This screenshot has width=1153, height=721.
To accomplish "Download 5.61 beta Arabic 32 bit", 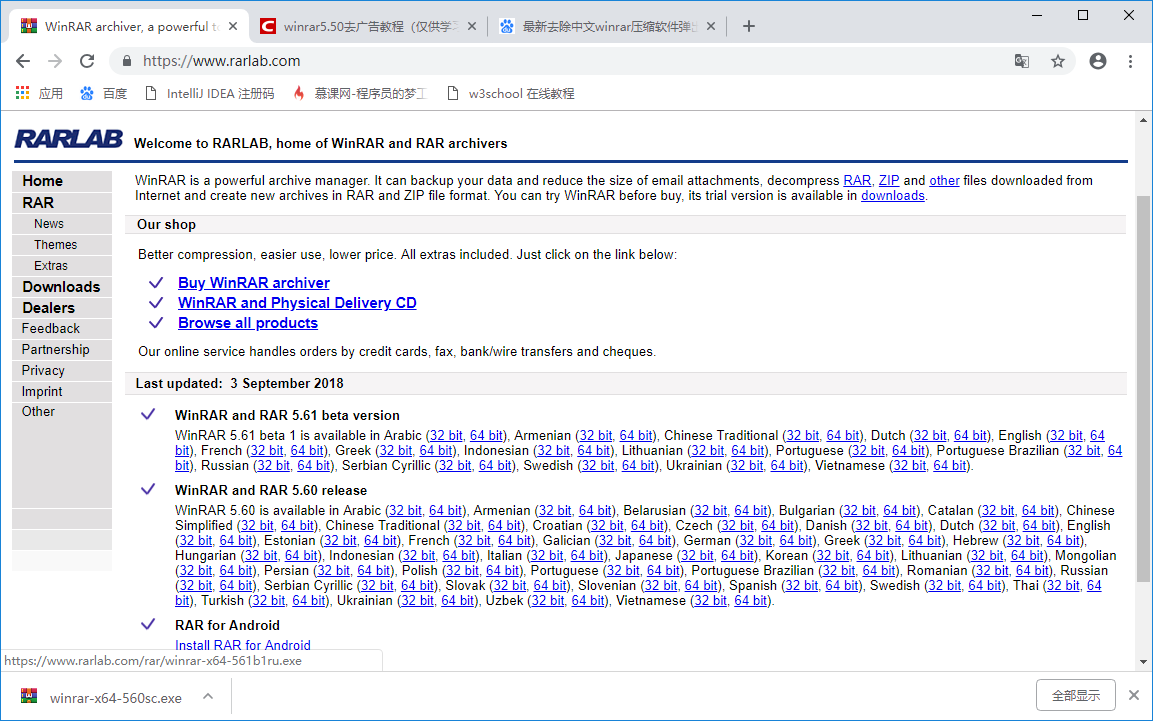I will coord(446,436).
